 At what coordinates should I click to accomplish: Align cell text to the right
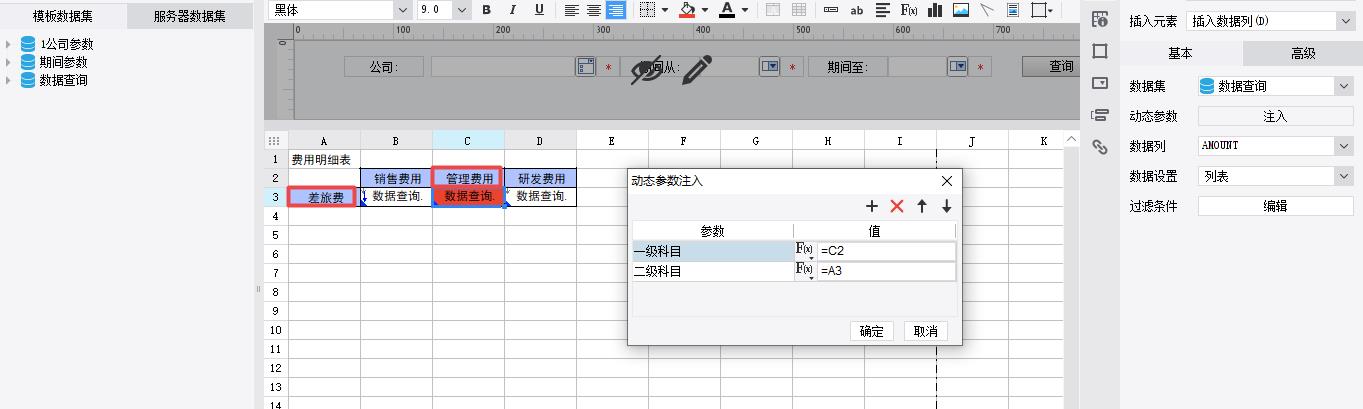click(616, 10)
